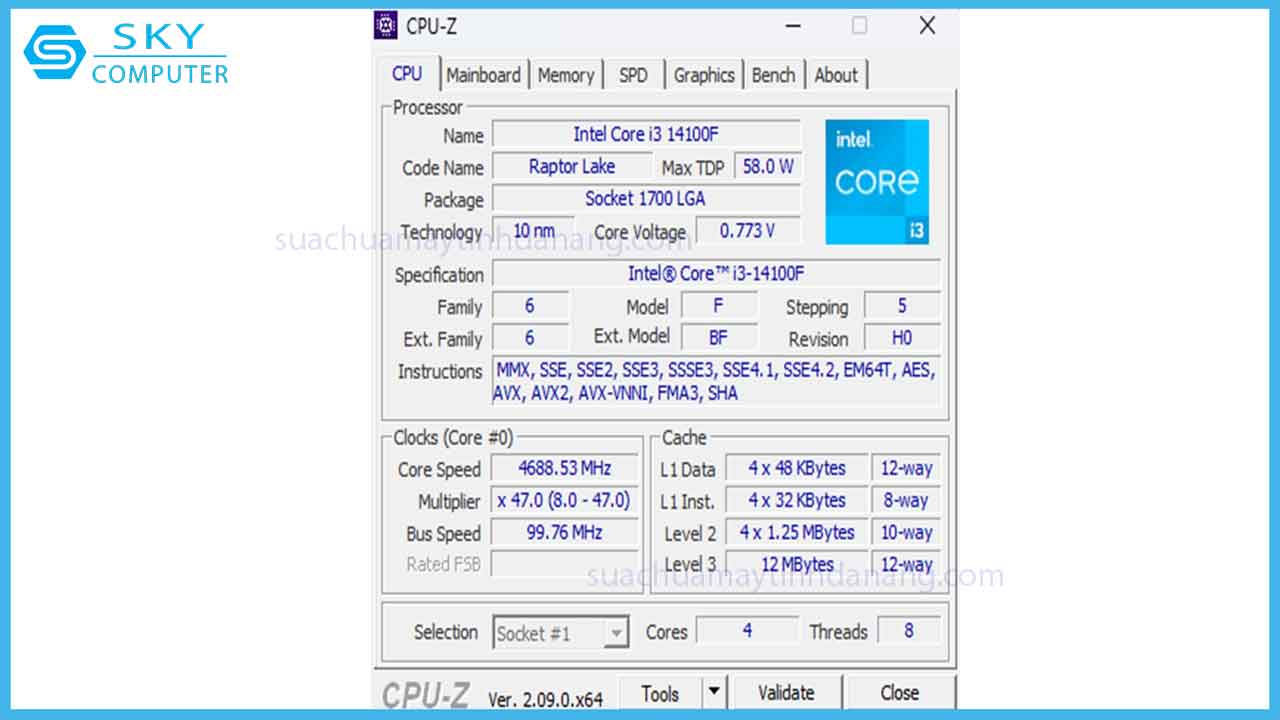1280x720 pixels.
Task: Switch to the Mainboard tab
Action: pos(484,74)
